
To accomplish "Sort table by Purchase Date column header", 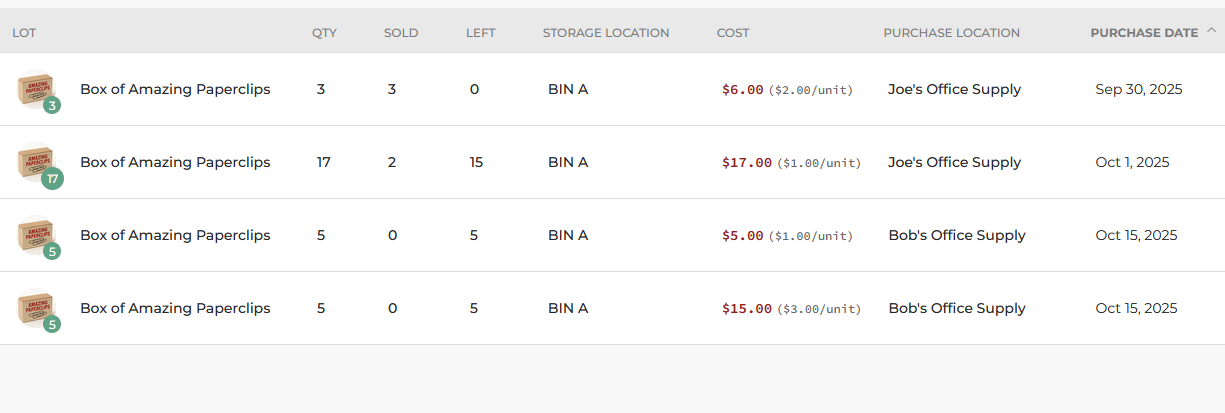I will click(1143, 33).
